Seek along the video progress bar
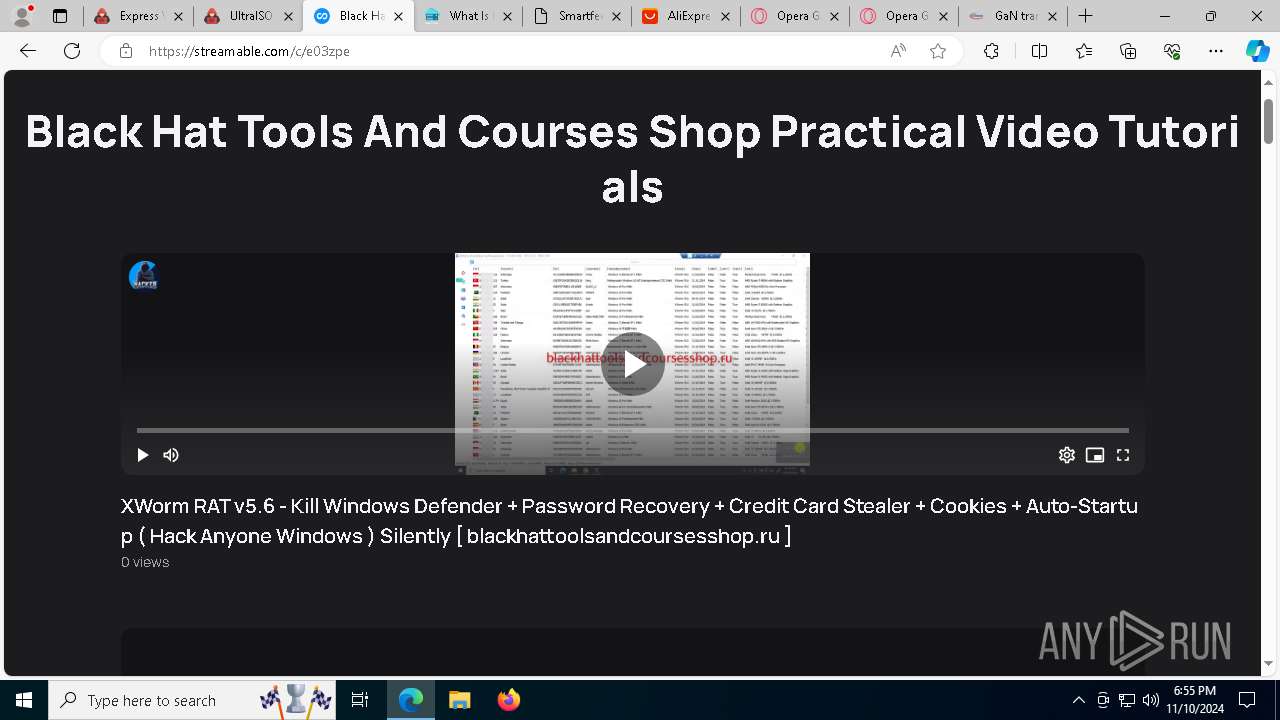The image size is (1280, 720). (x=633, y=430)
